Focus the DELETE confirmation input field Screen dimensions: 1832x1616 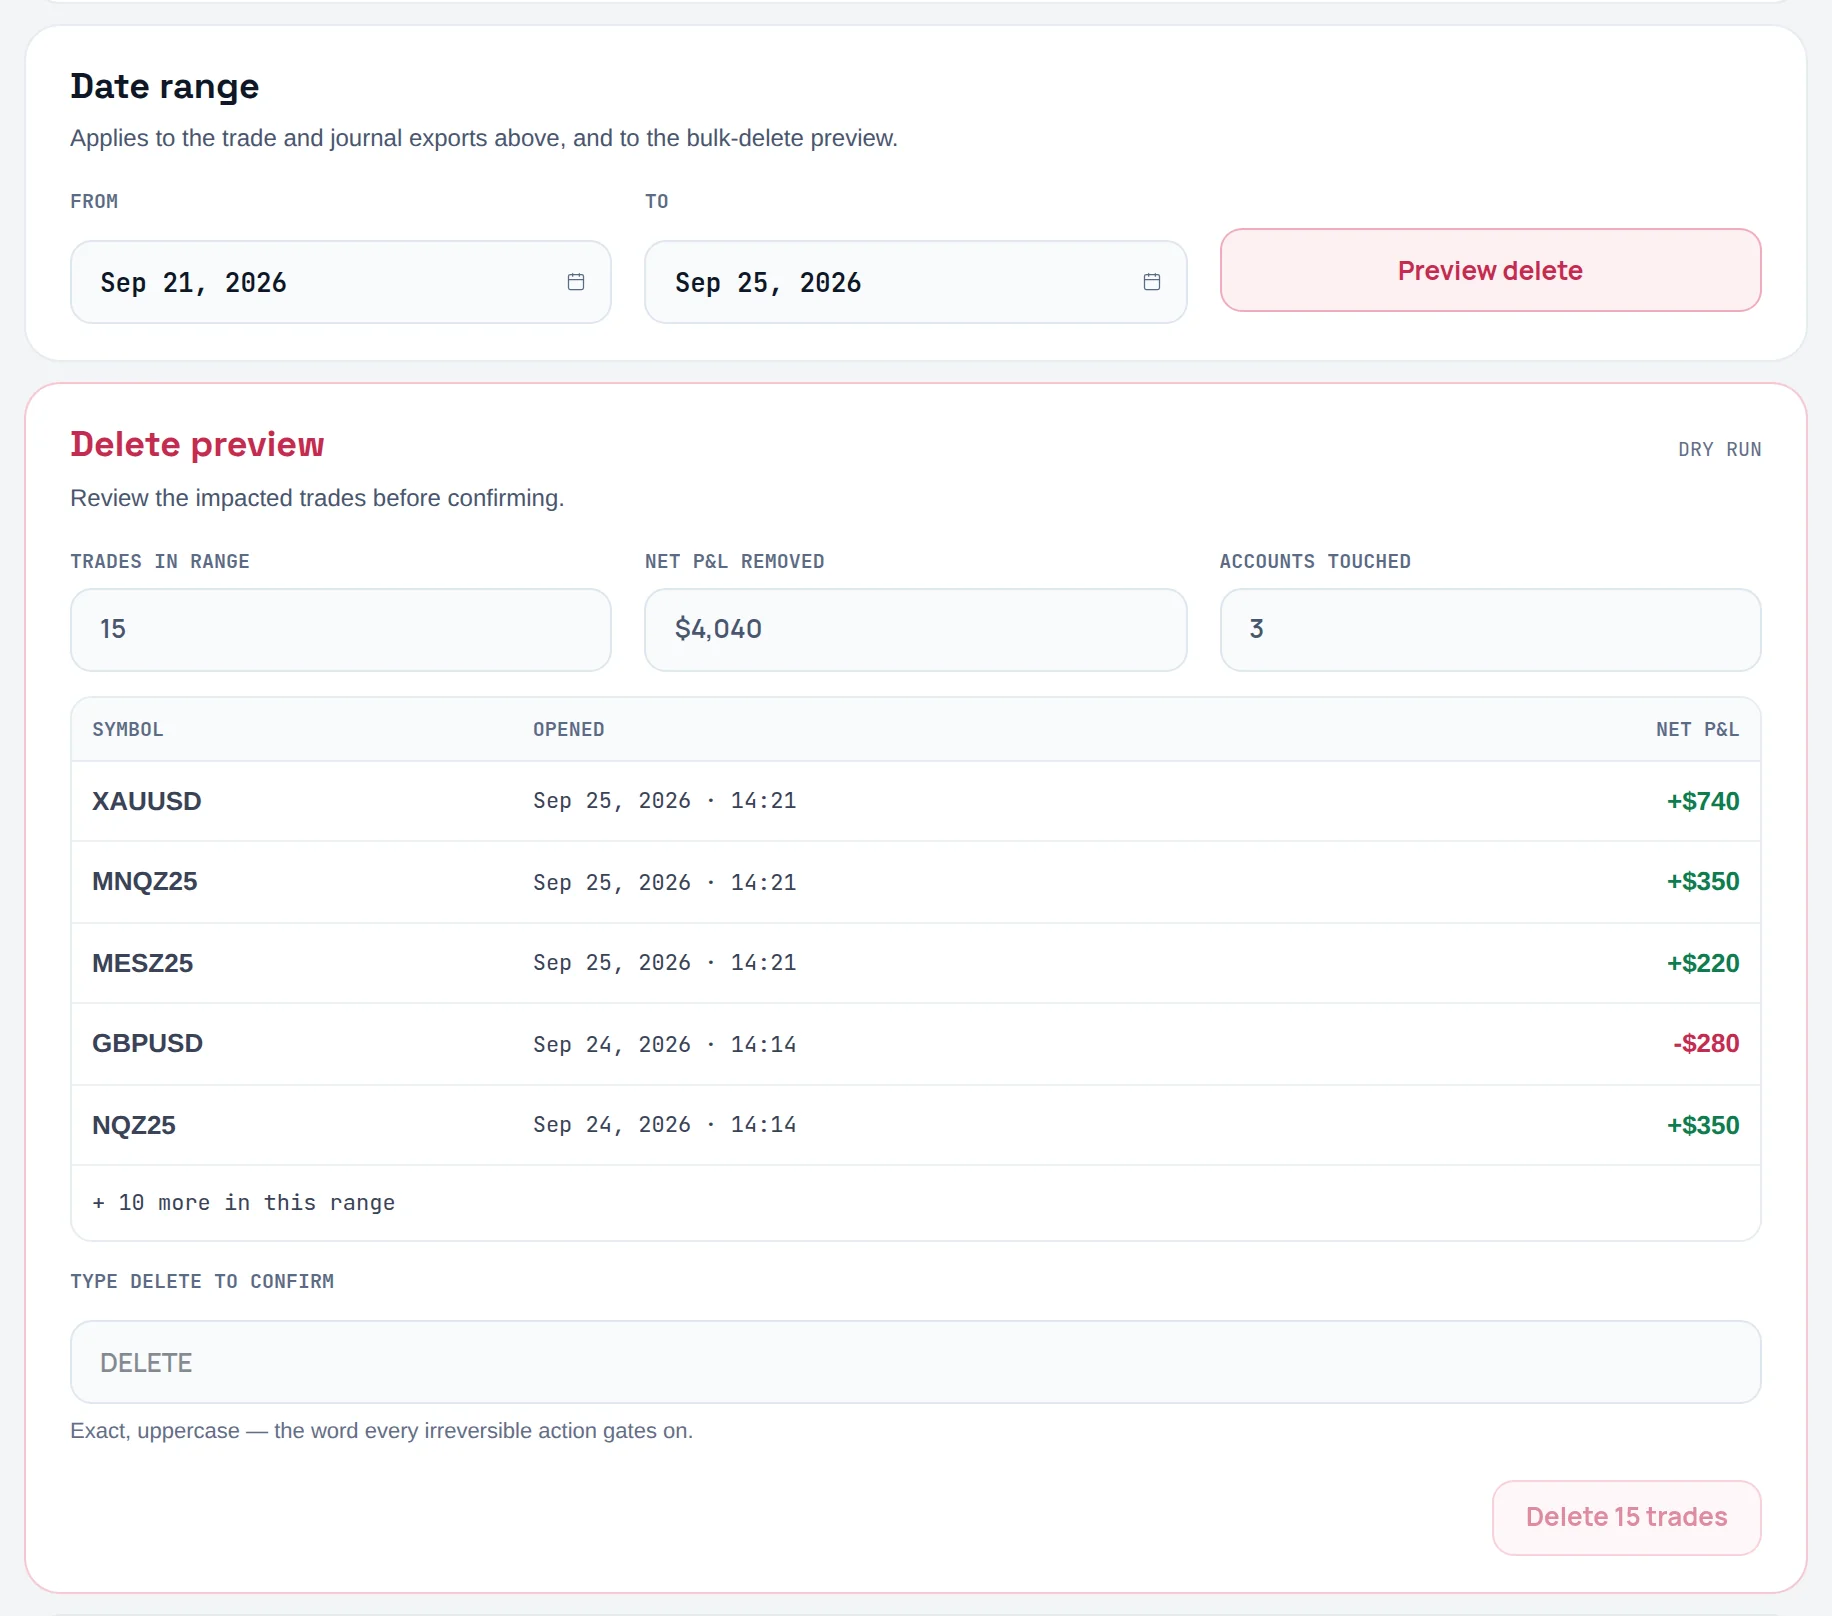point(916,1362)
